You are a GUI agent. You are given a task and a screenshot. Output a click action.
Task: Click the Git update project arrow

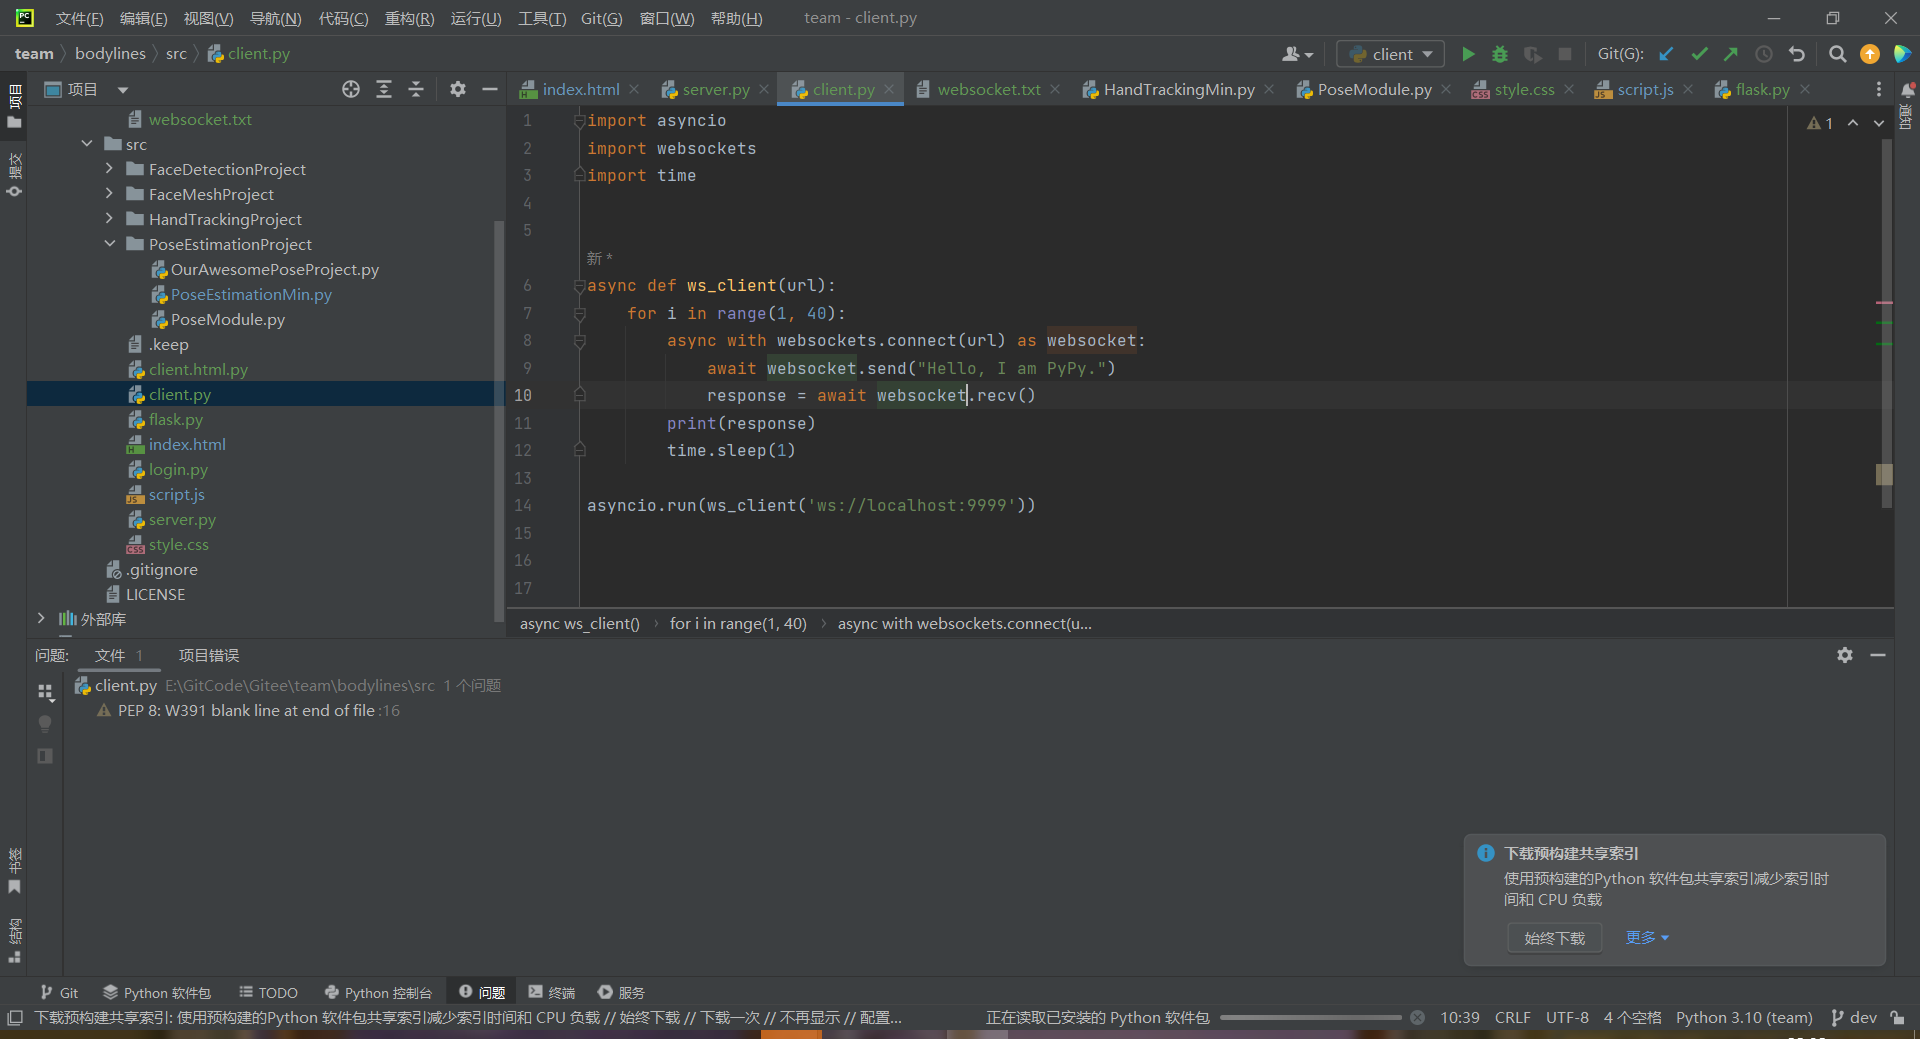point(1666,54)
